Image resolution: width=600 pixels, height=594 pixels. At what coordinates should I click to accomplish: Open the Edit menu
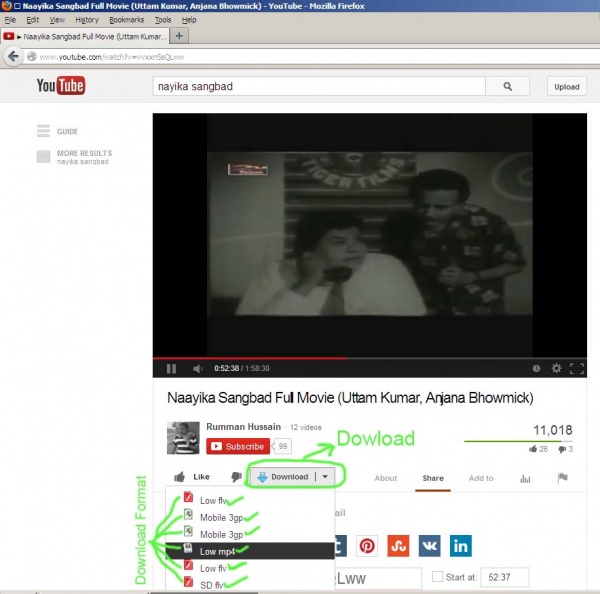[33, 20]
